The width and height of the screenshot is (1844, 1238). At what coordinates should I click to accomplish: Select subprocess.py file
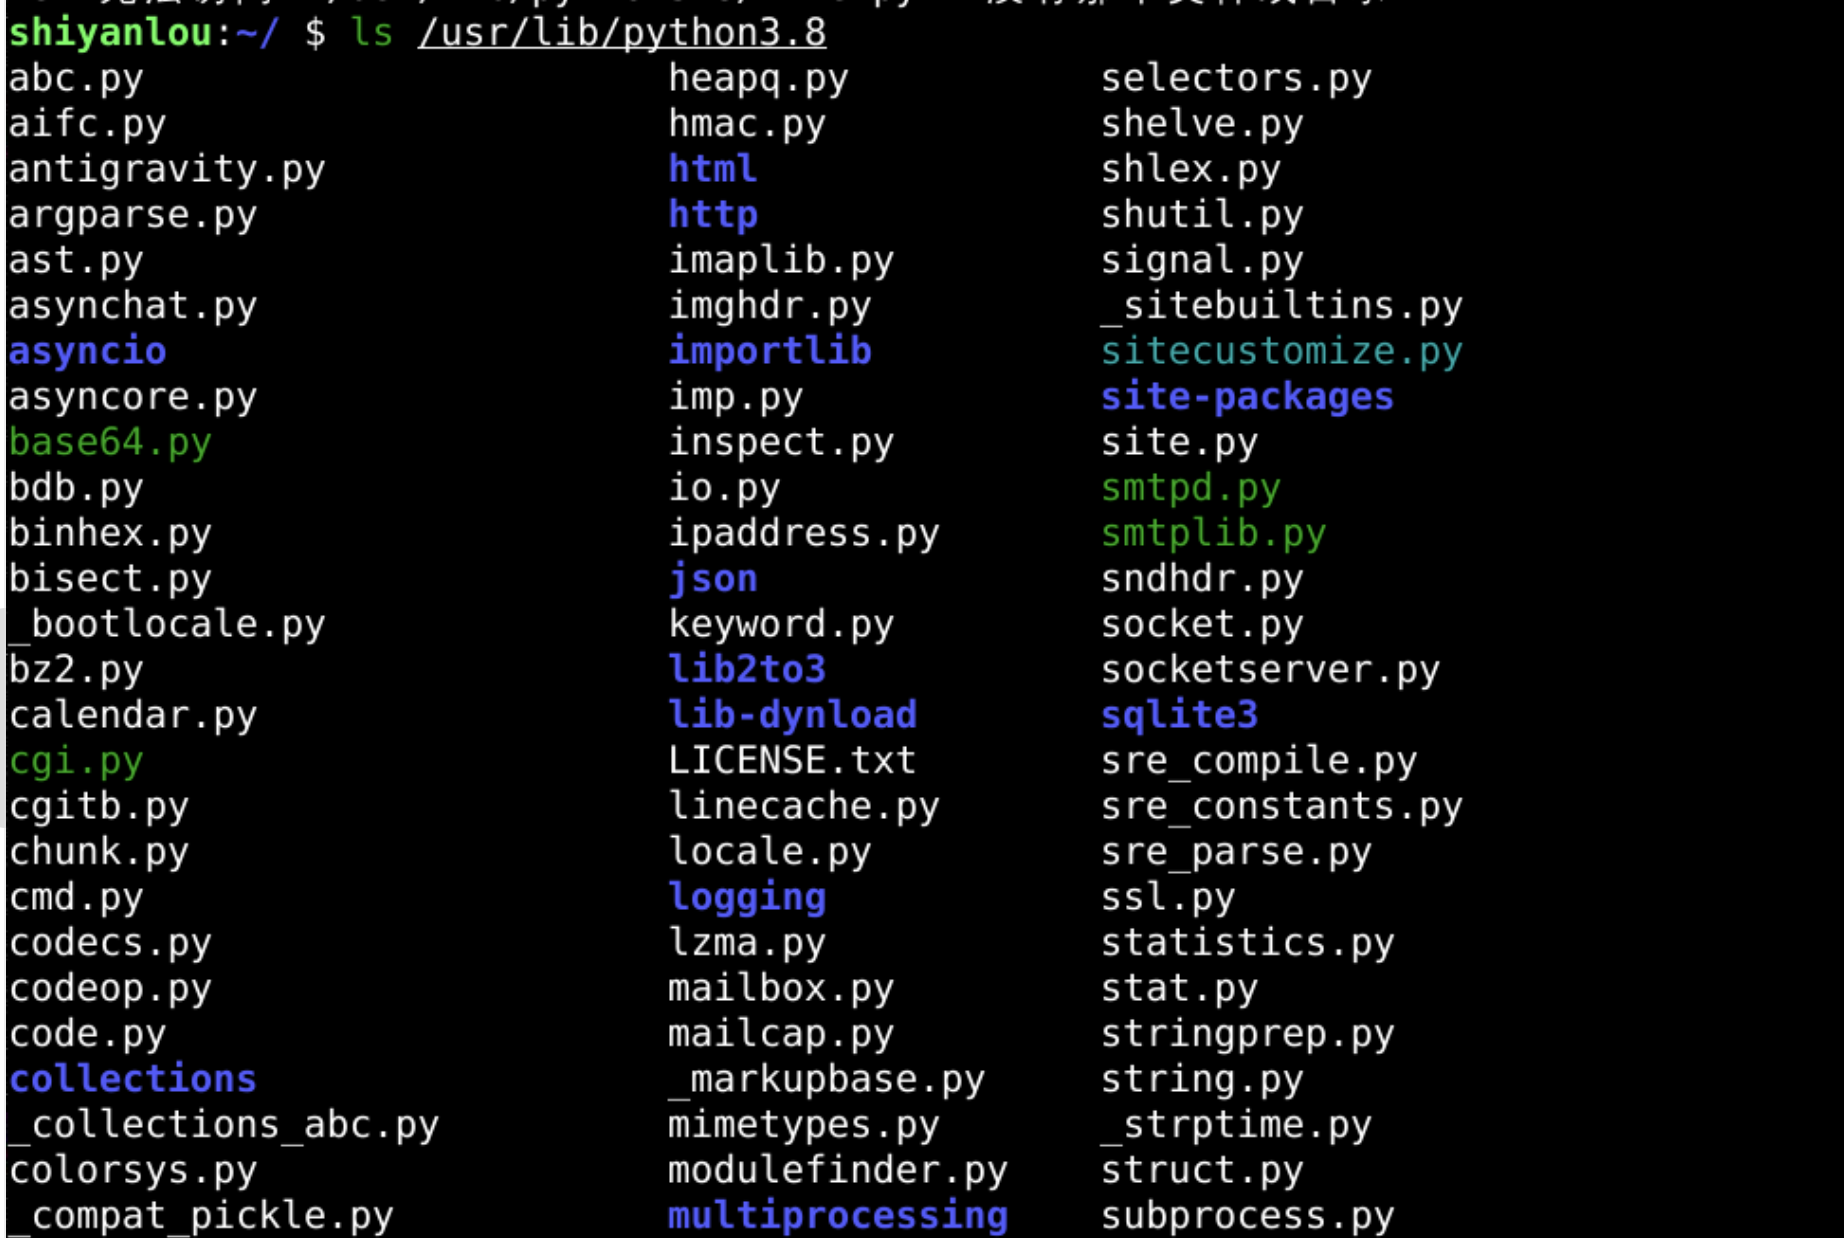click(1247, 1216)
